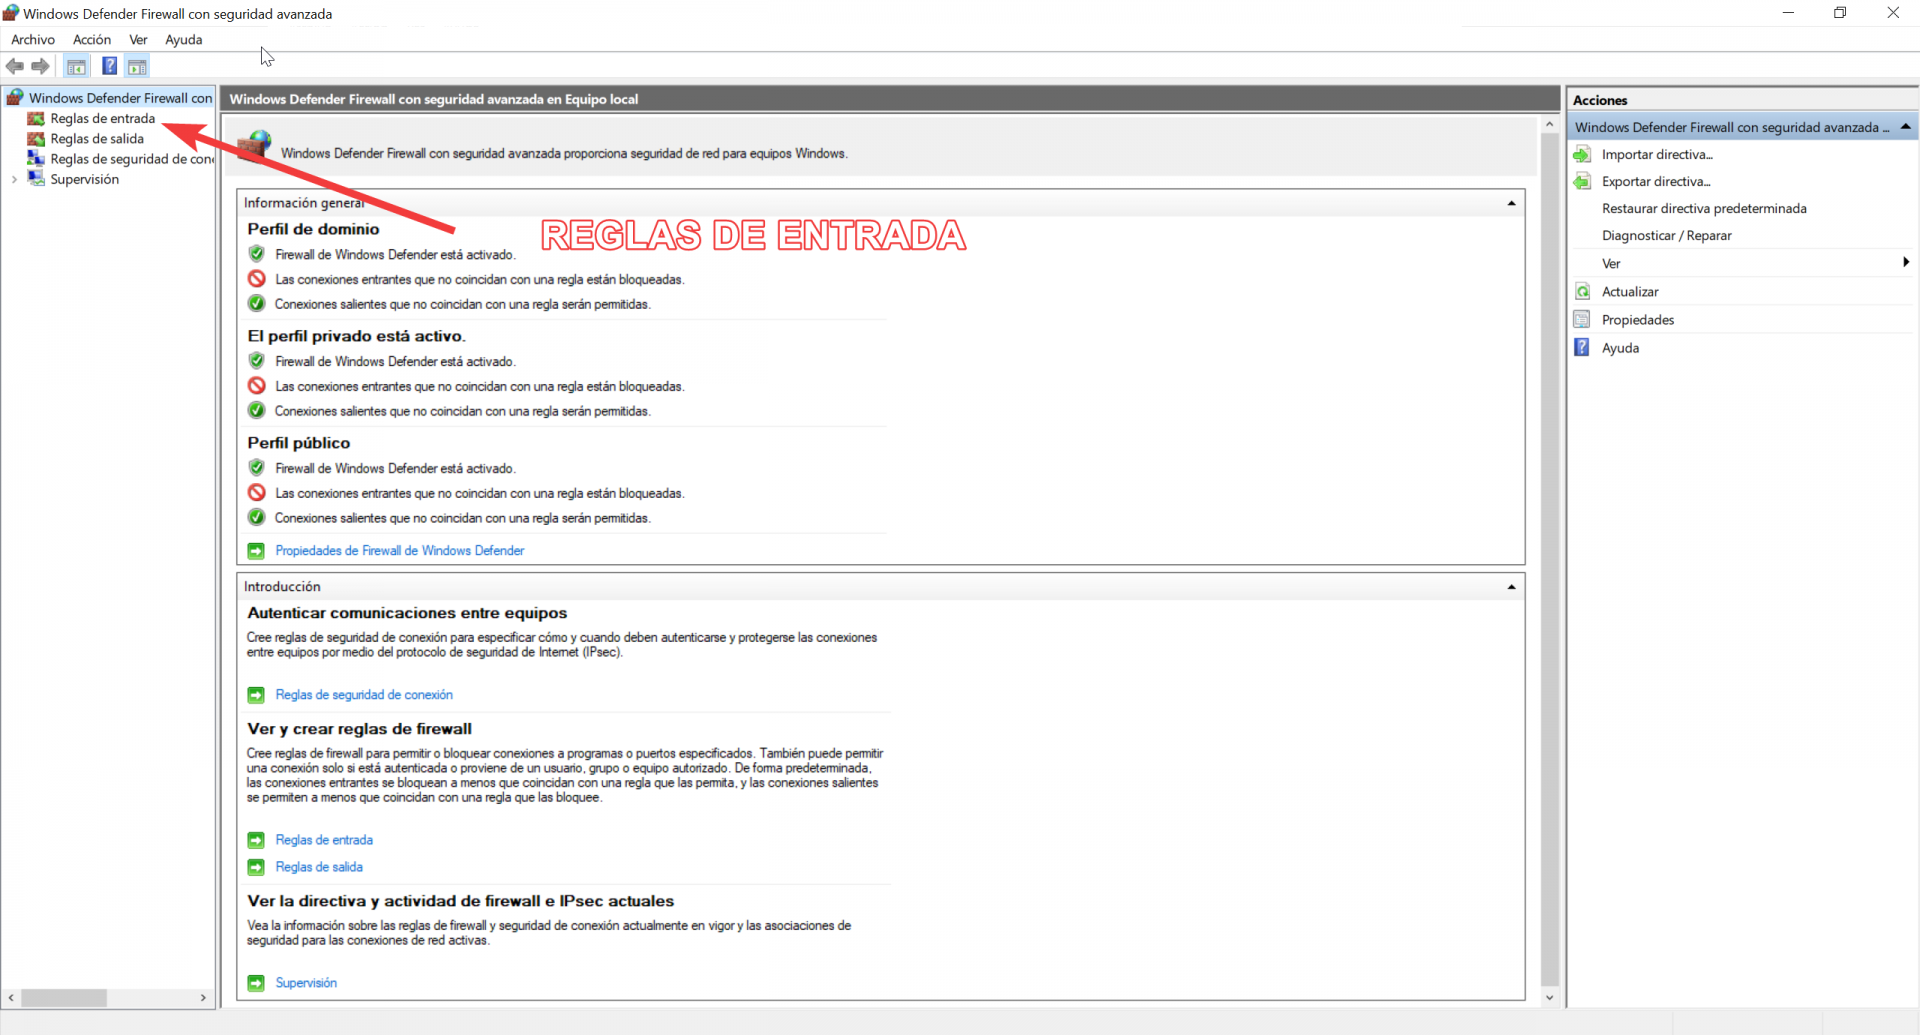
Task: Click Restaurar directiva predeterminada action
Action: [x=1704, y=209]
